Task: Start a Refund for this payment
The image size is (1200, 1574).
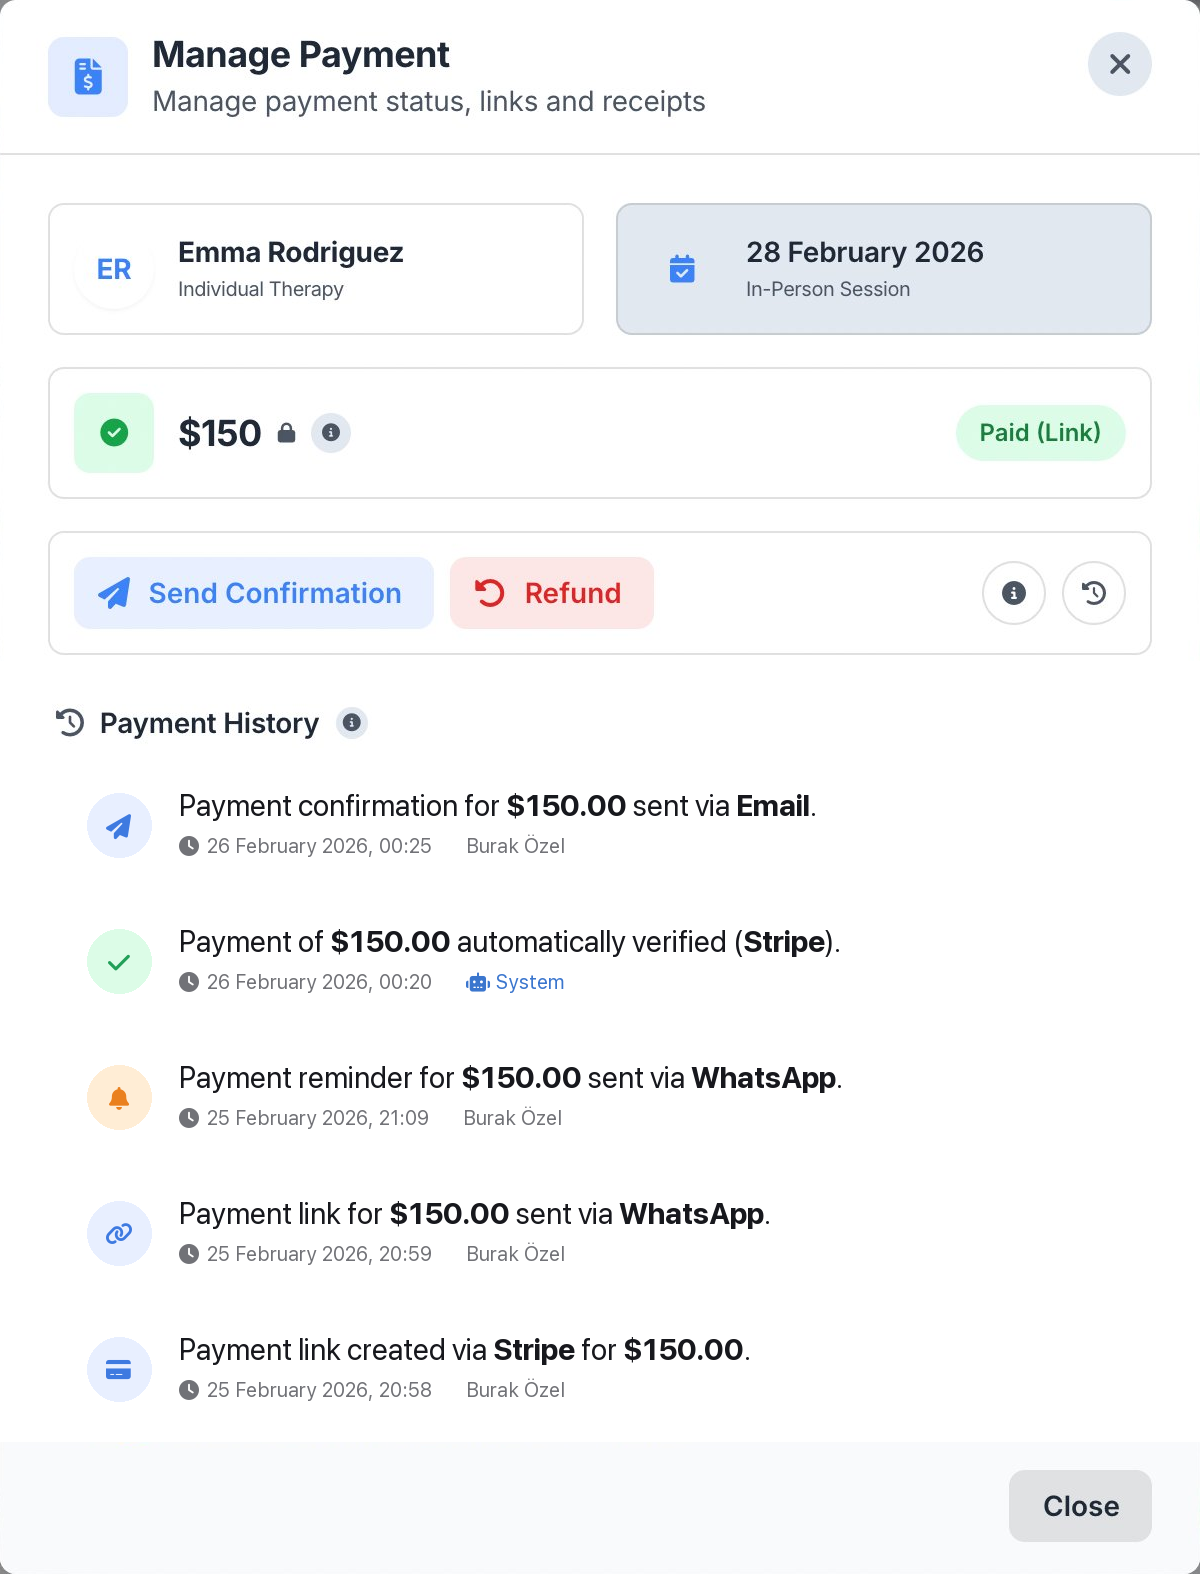Action: (x=552, y=593)
